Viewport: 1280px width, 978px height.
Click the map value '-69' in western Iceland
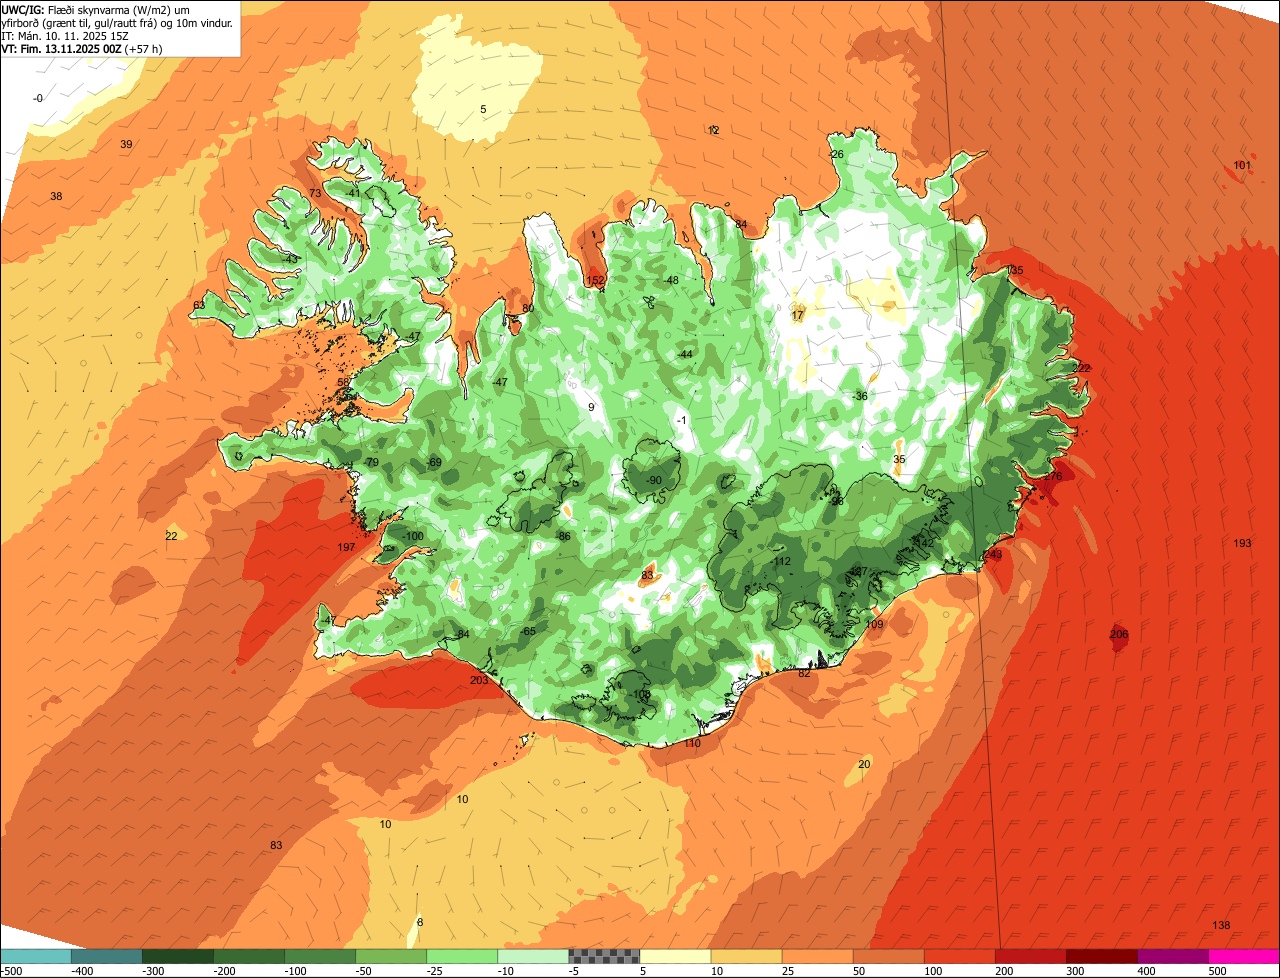click(434, 462)
